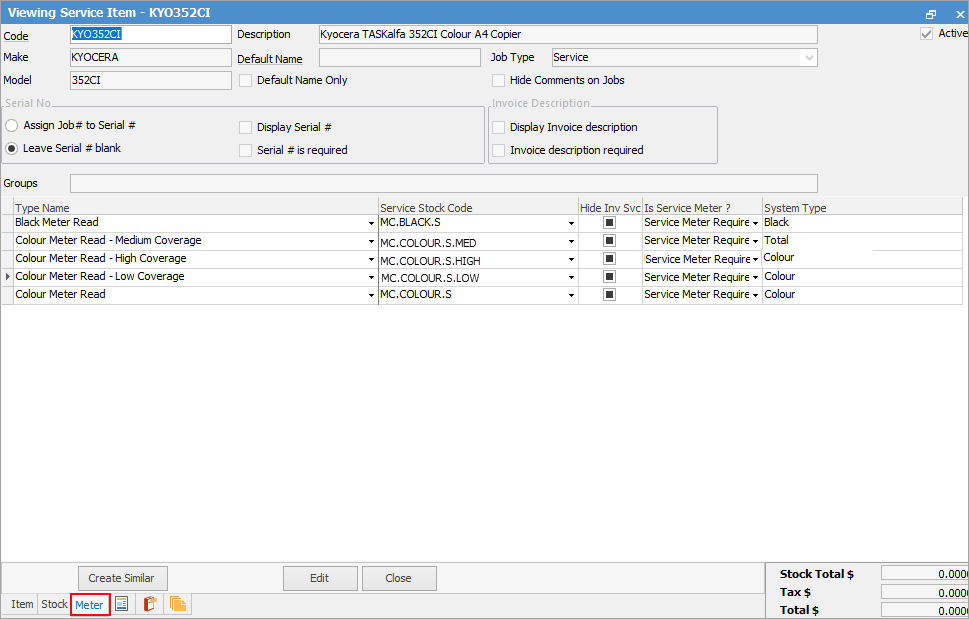
Task: Toggle Hide Inv Svc for MC.COLOUR.S row
Action: tap(610, 295)
